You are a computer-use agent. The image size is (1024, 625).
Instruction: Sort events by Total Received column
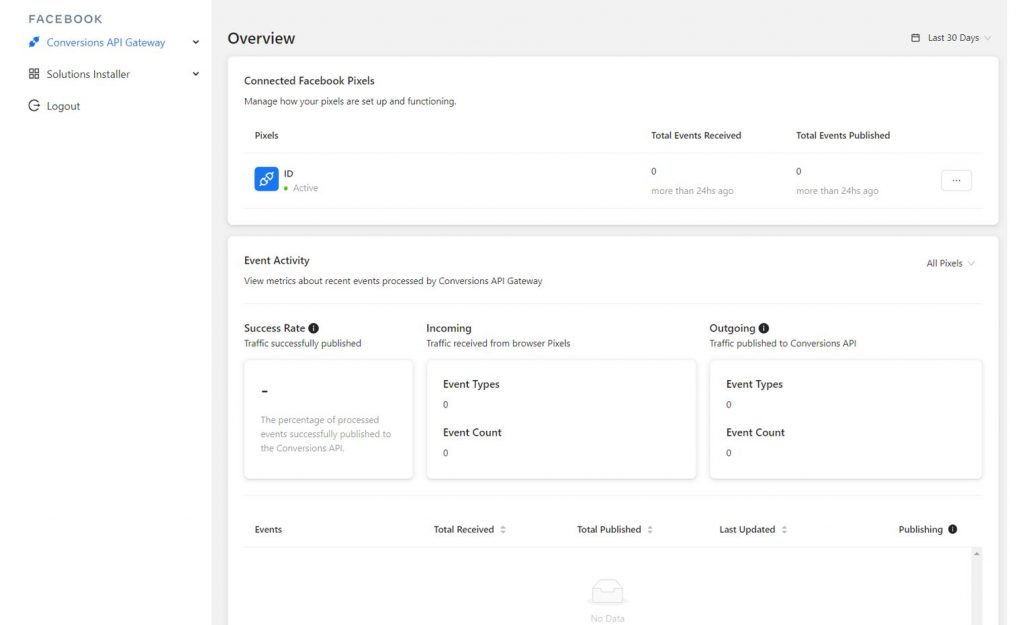pos(503,530)
